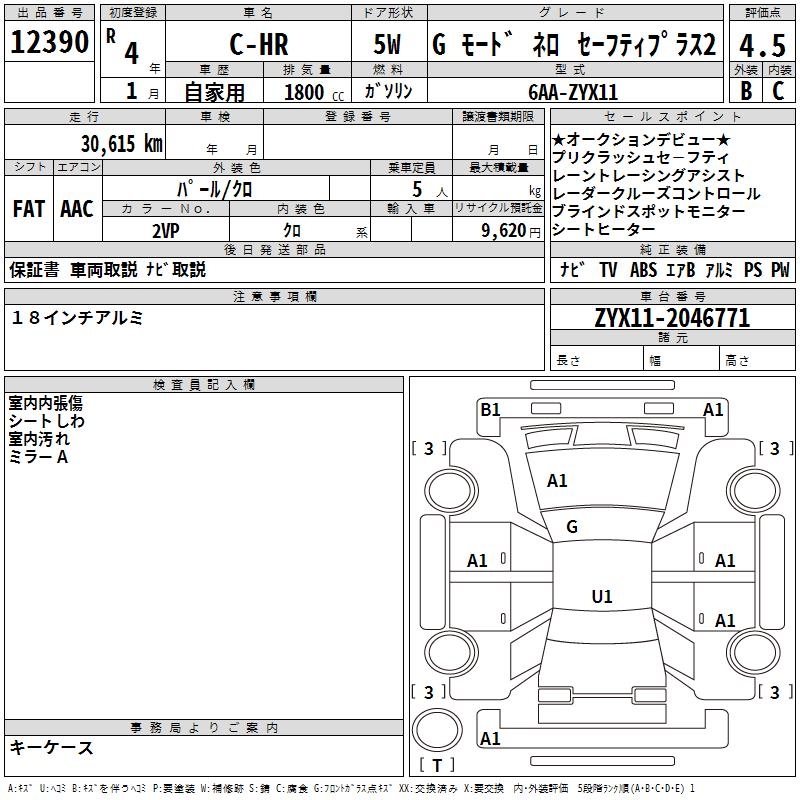Screen dimensions: 800x800
Task: Click the front-left wheel circle in diagram
Action: [x=450, y=491]
